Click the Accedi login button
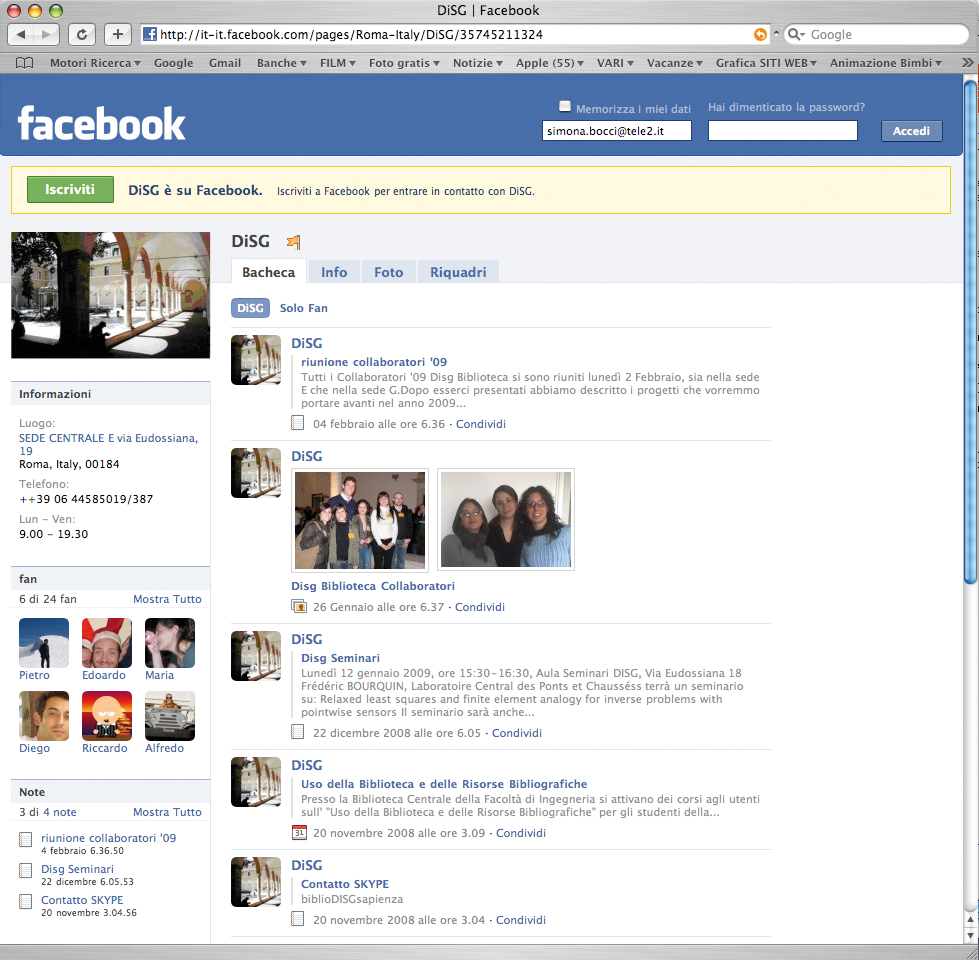 (912, 131)
